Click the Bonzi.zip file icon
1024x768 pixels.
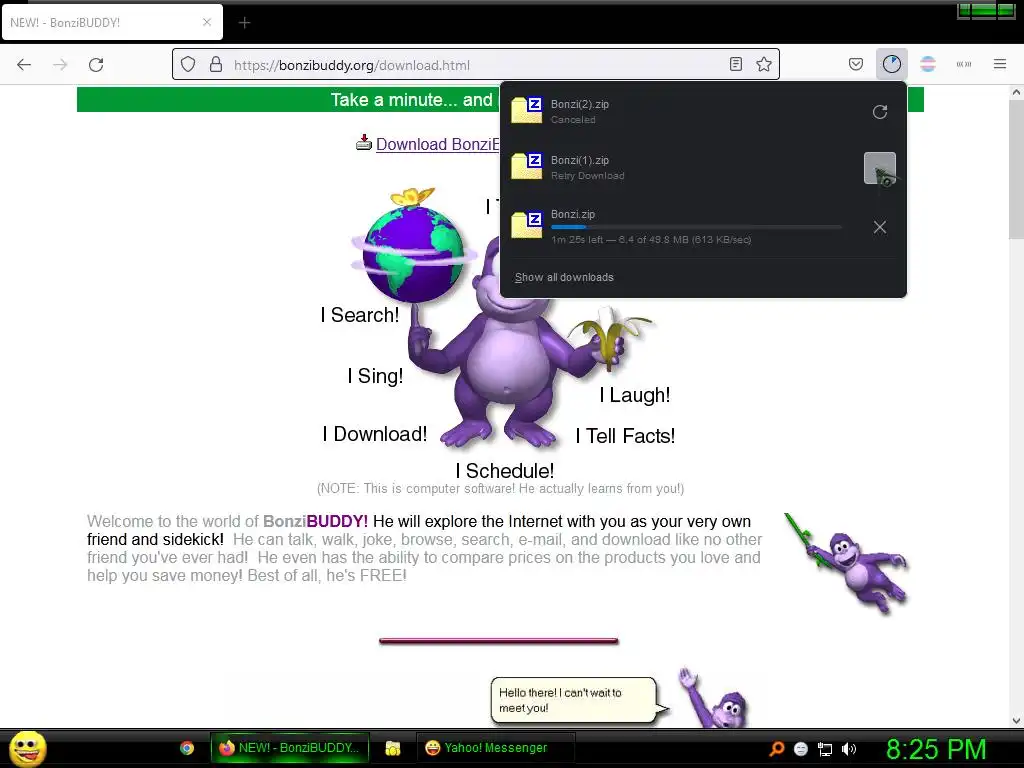point(526,225)
